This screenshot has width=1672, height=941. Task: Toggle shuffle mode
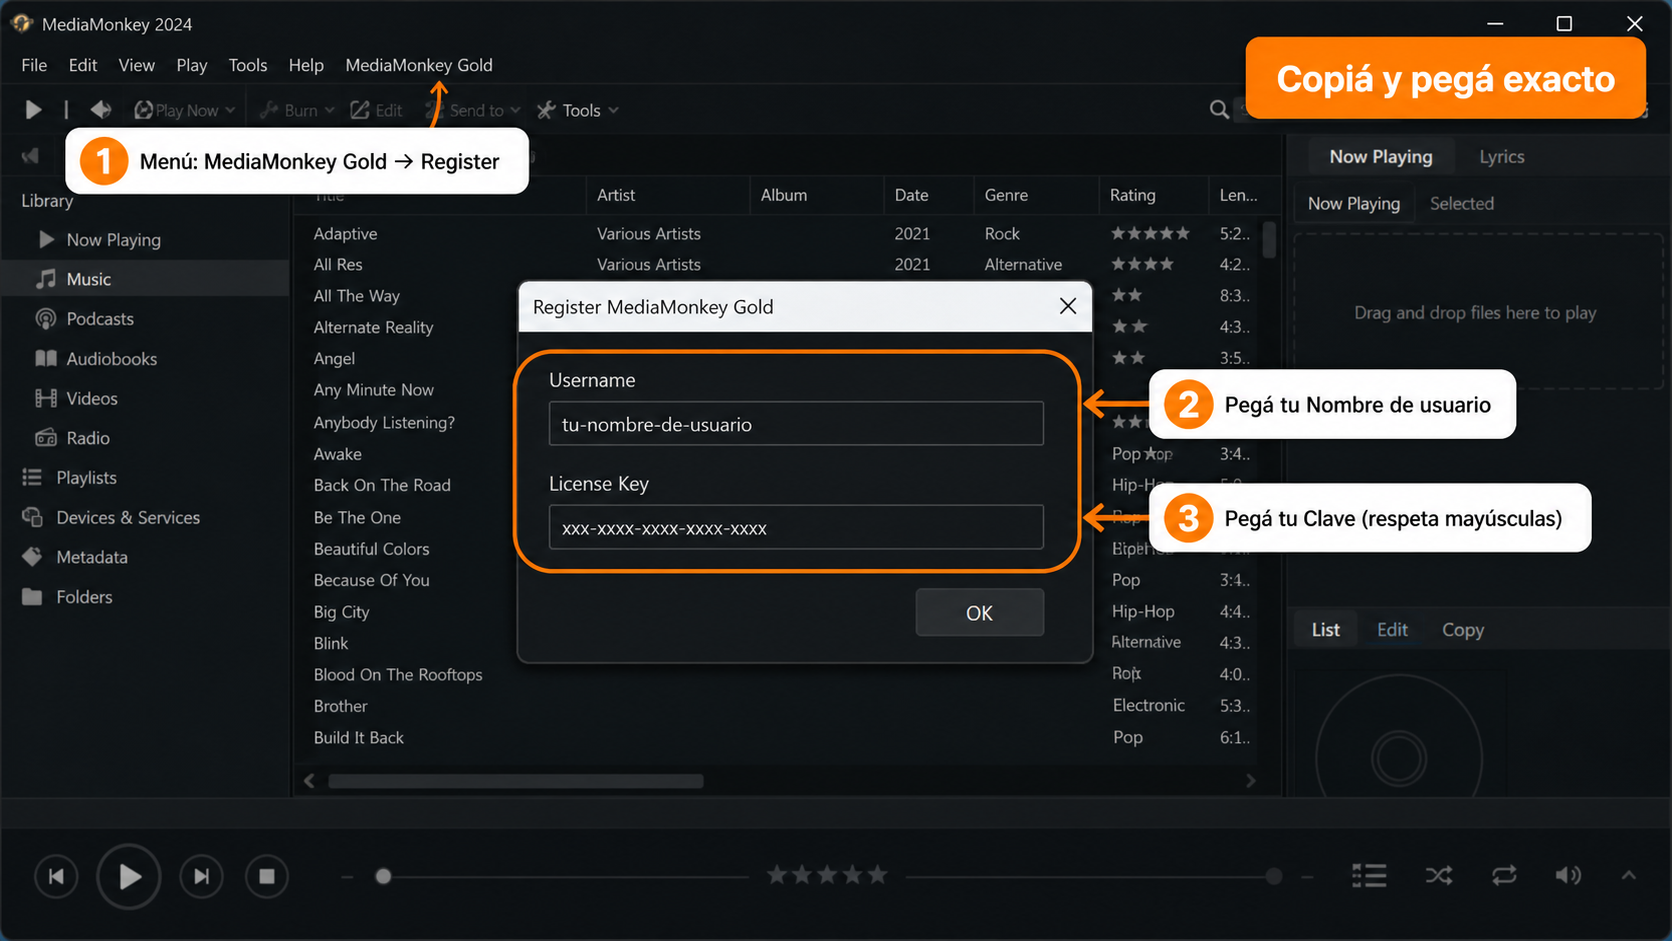click(x=1439, y=876)
